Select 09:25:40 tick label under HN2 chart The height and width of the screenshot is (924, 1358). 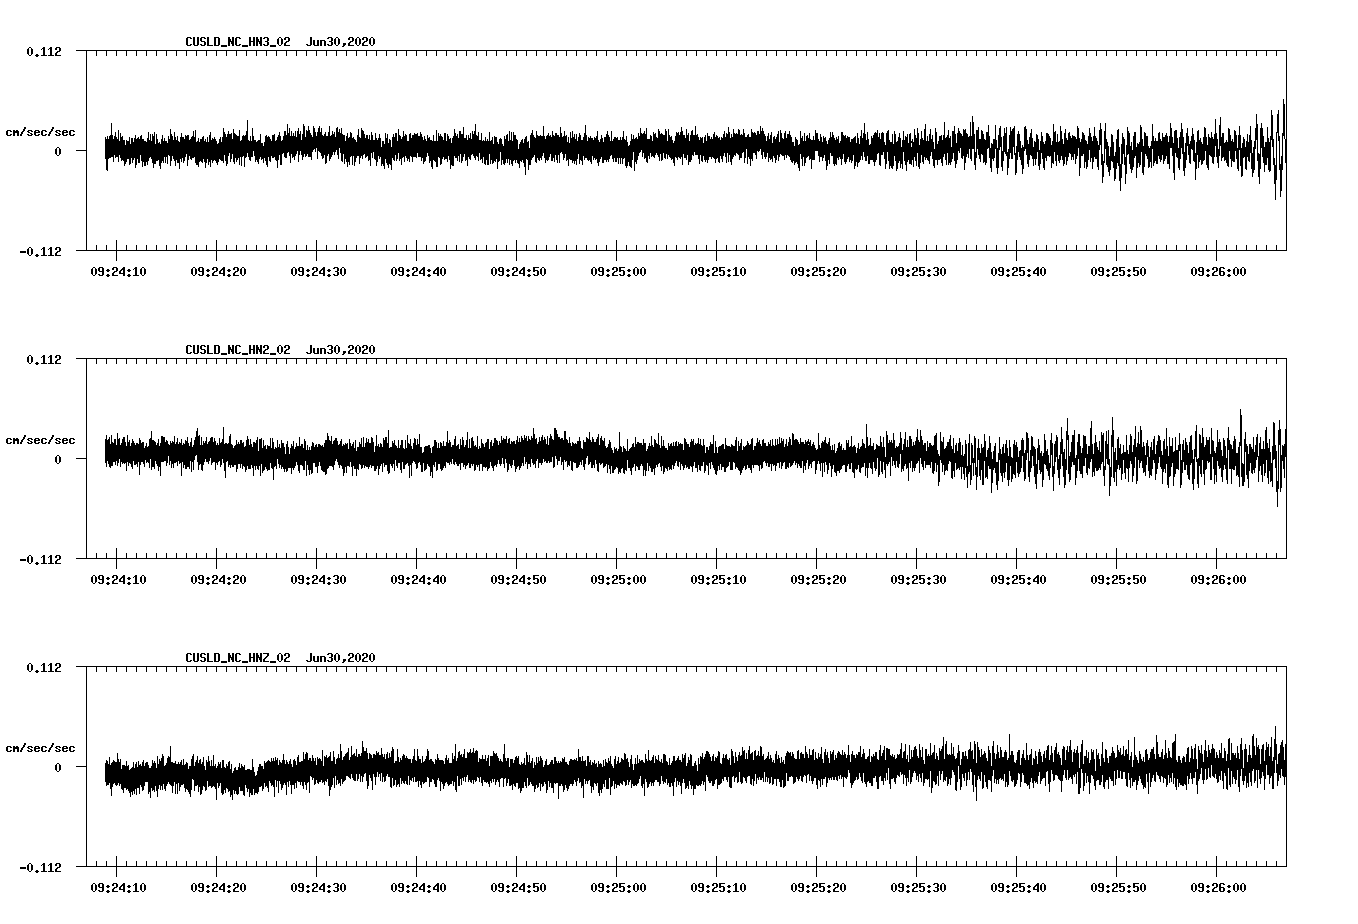[1018, 579]
